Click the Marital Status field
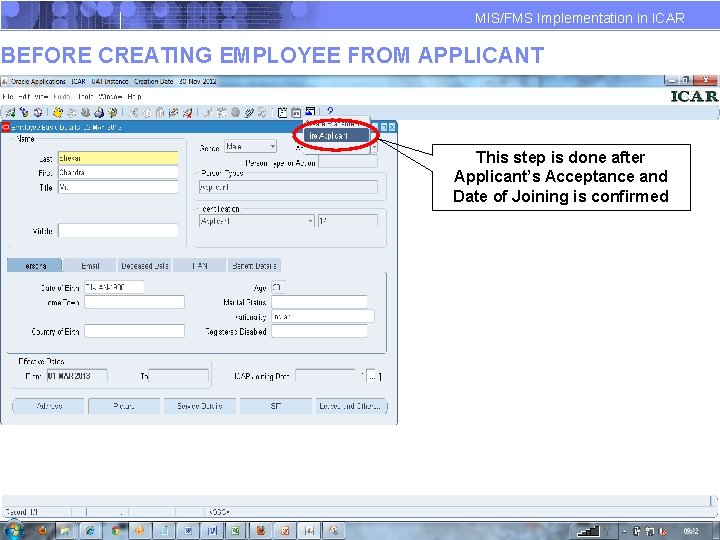The image size is (720, 540). 319,302
